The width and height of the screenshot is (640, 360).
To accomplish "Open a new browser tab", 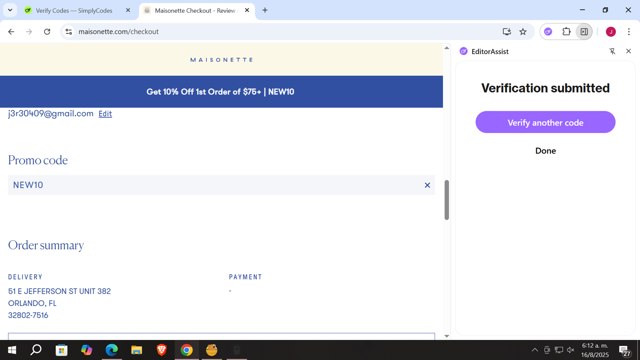I will click(x=265, y=10).
